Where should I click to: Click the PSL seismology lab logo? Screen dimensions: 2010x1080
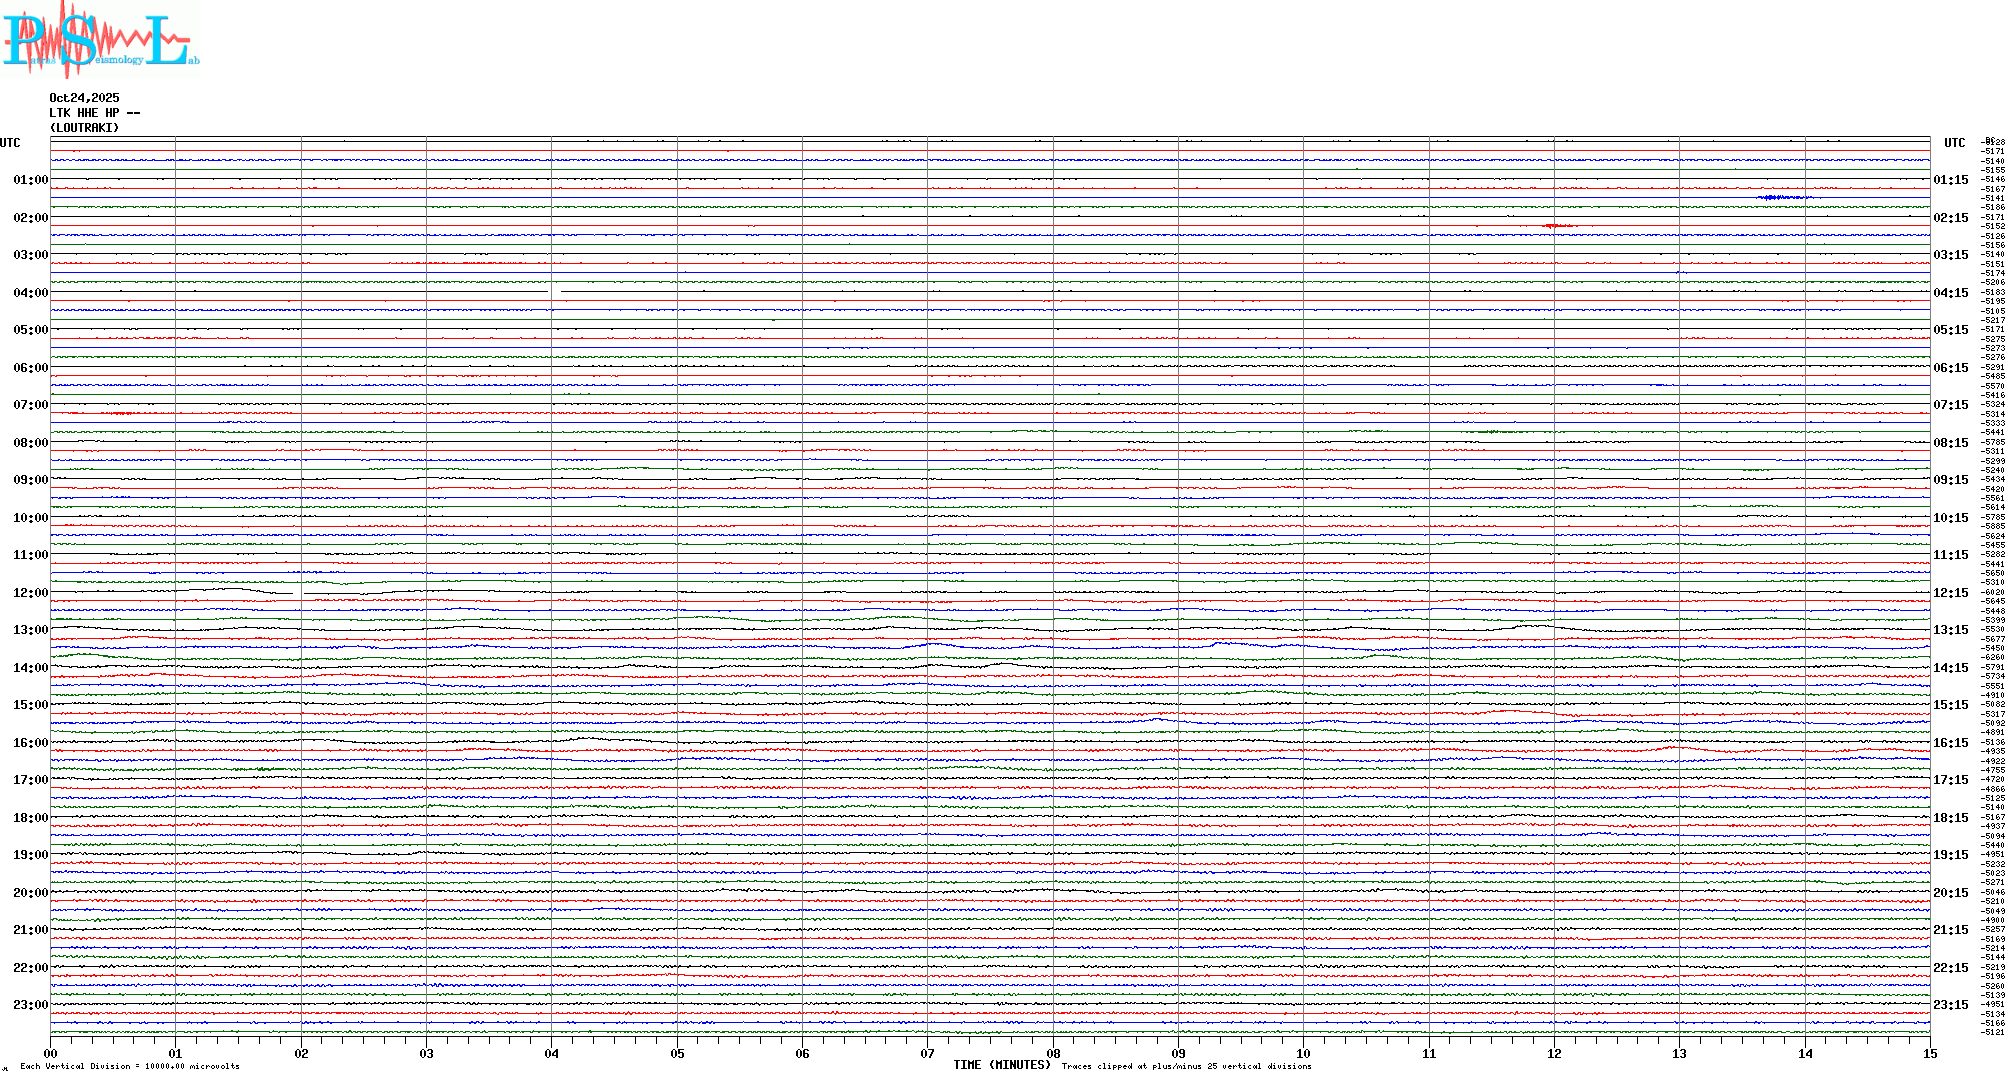click(100, 40)
